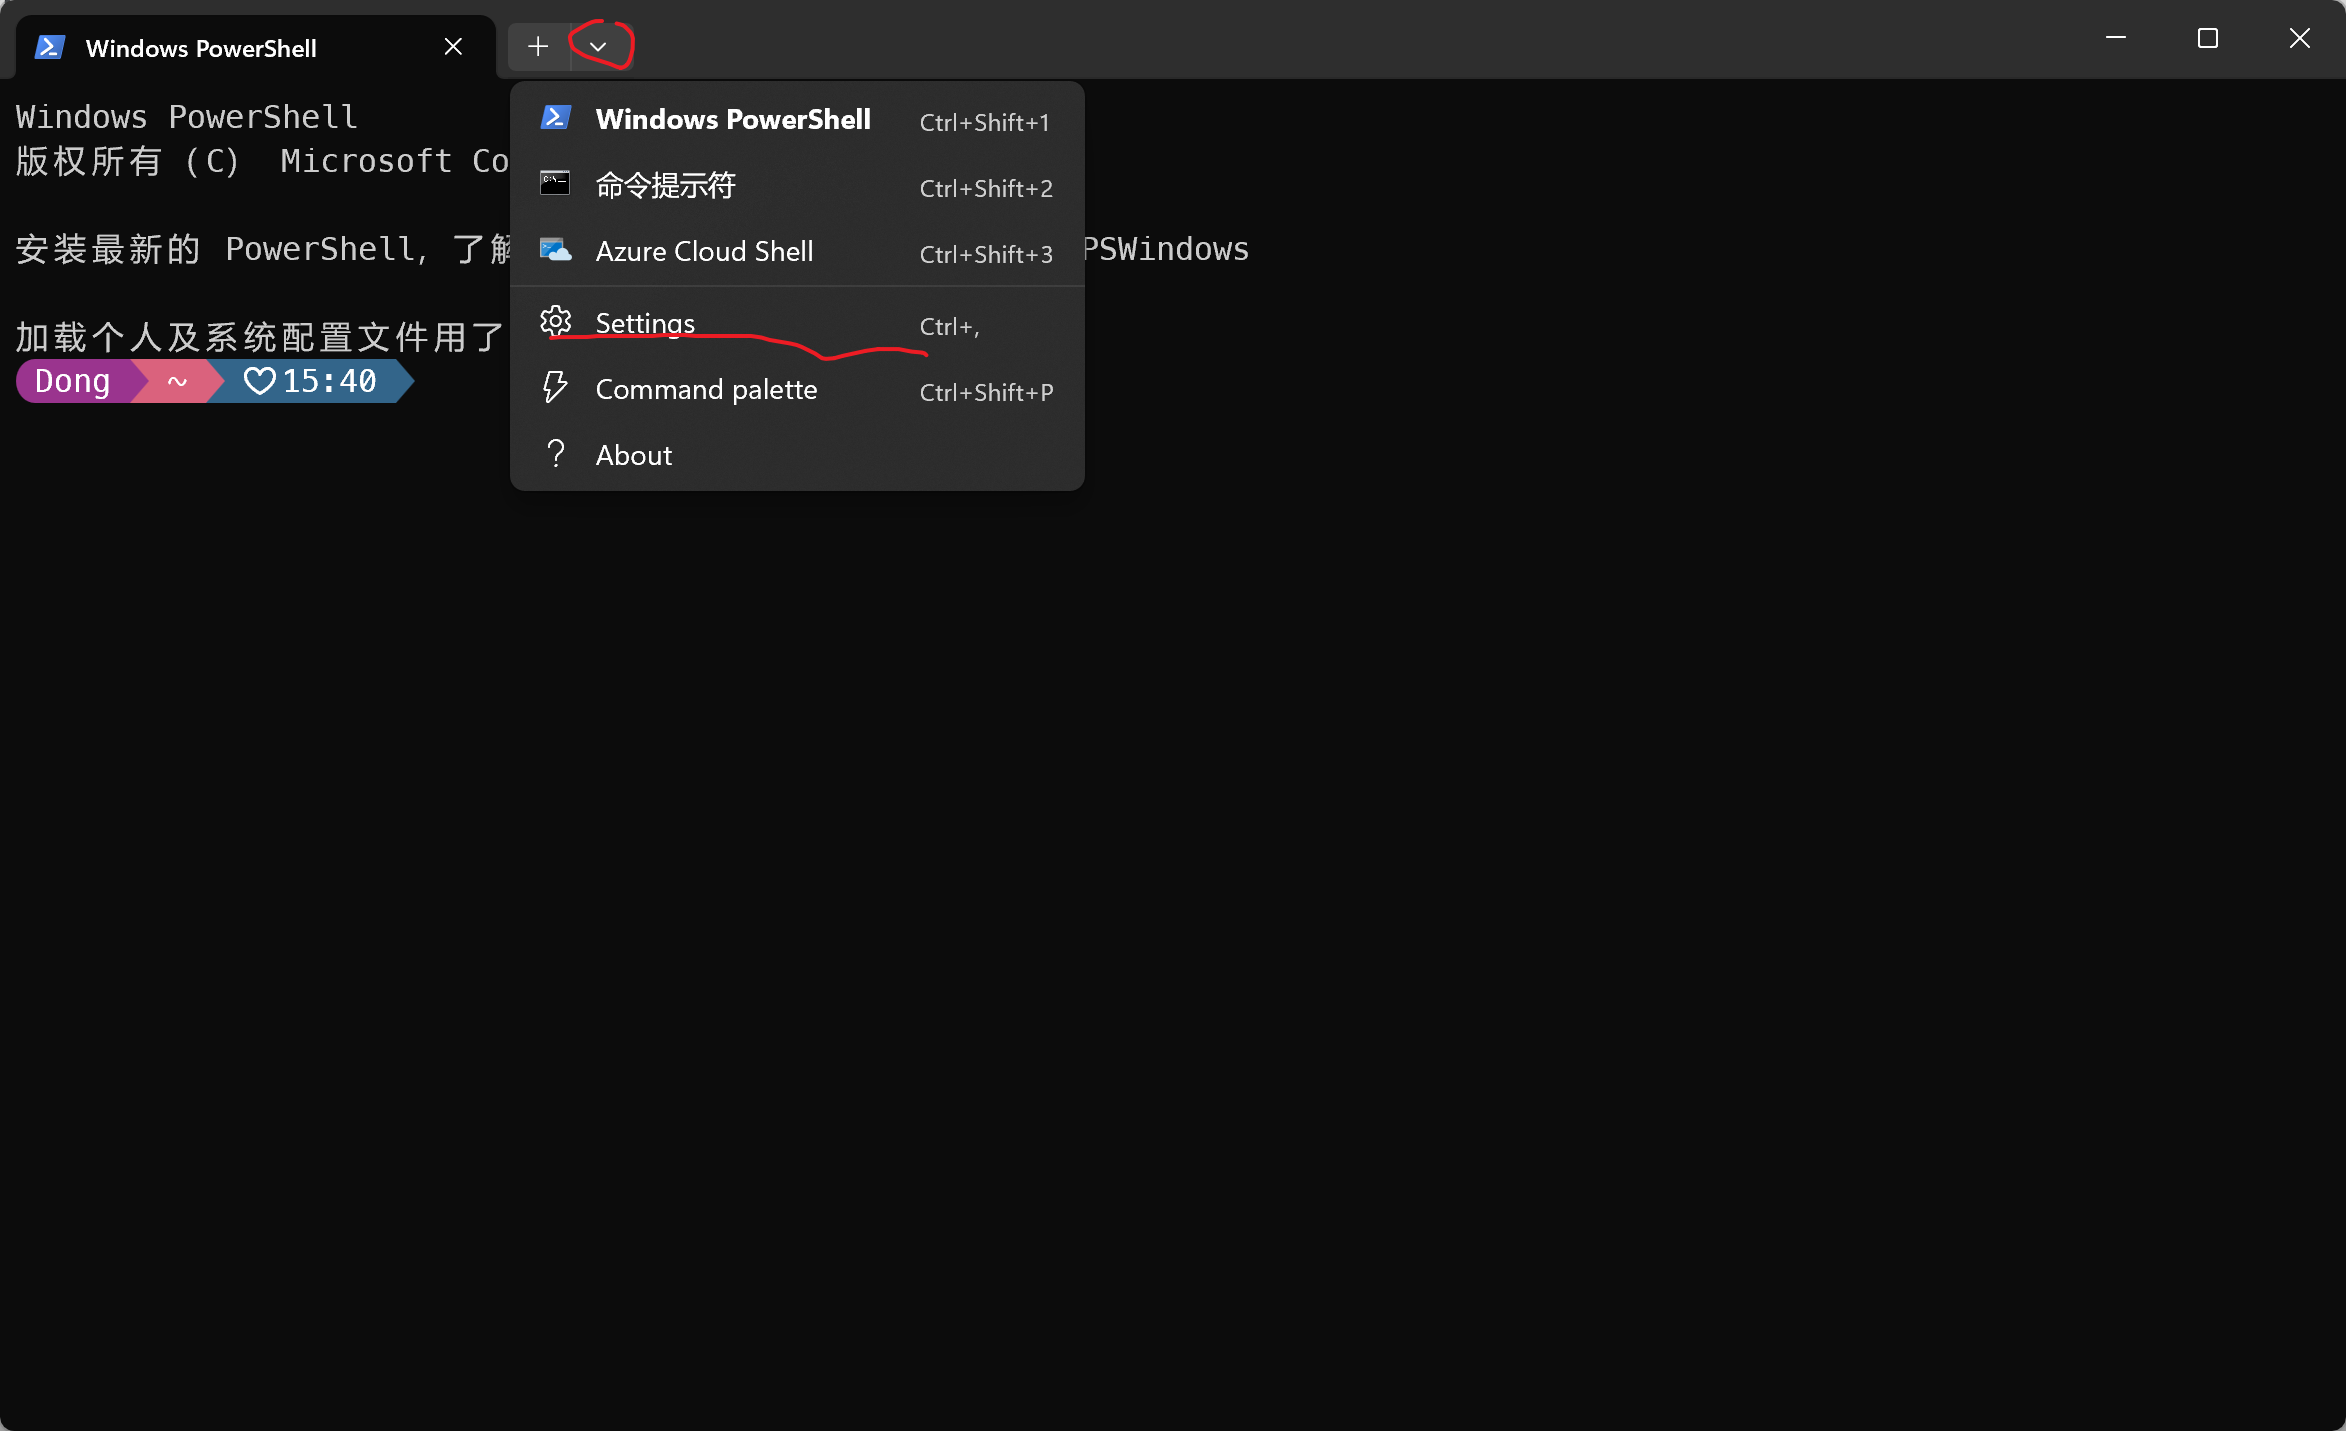Maximize the terminal window
Image resolution: width=2346 pixels, height=1431 pixels.
2208,39
